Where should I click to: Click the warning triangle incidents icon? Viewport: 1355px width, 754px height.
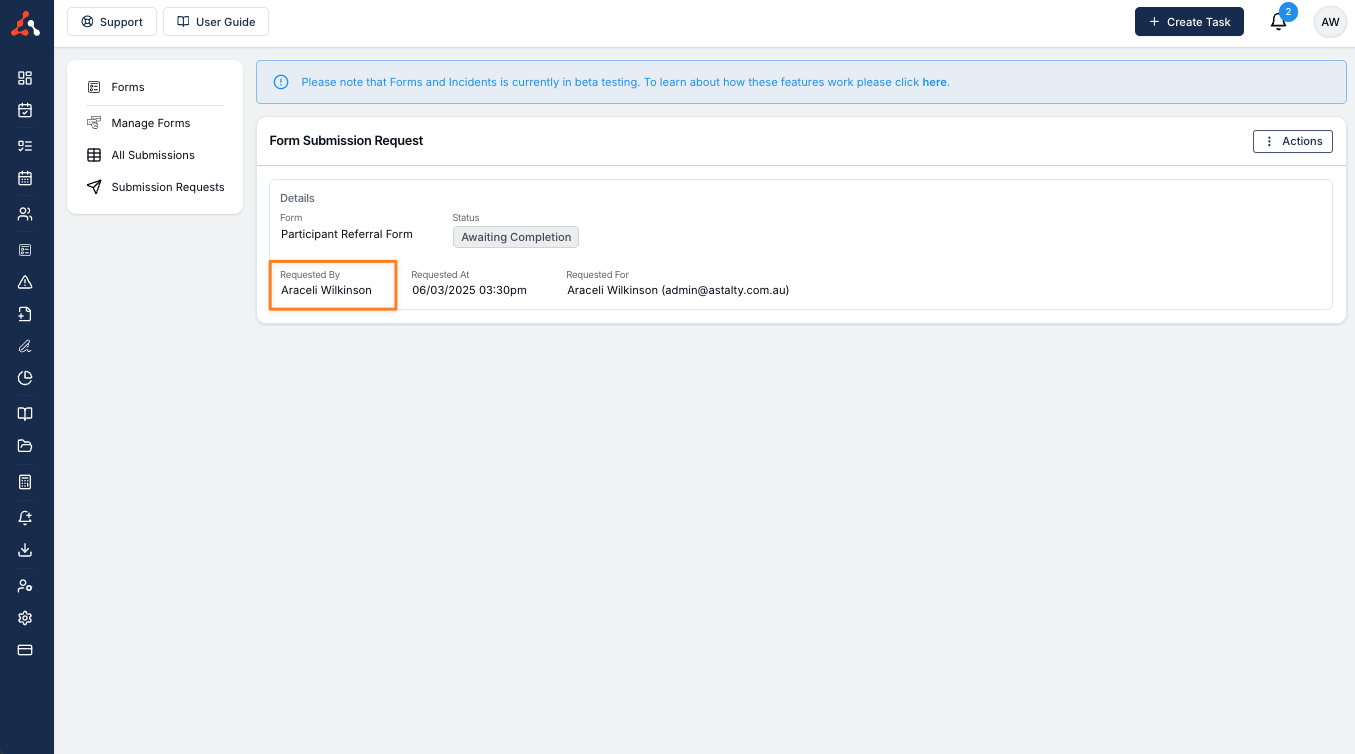coord(25,282)
